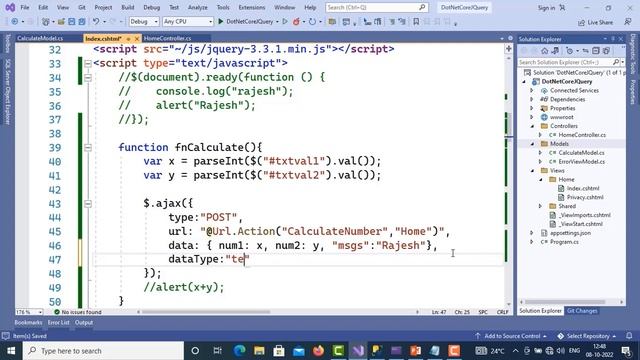Click the Save All toolbar icon

click(82, 22)
